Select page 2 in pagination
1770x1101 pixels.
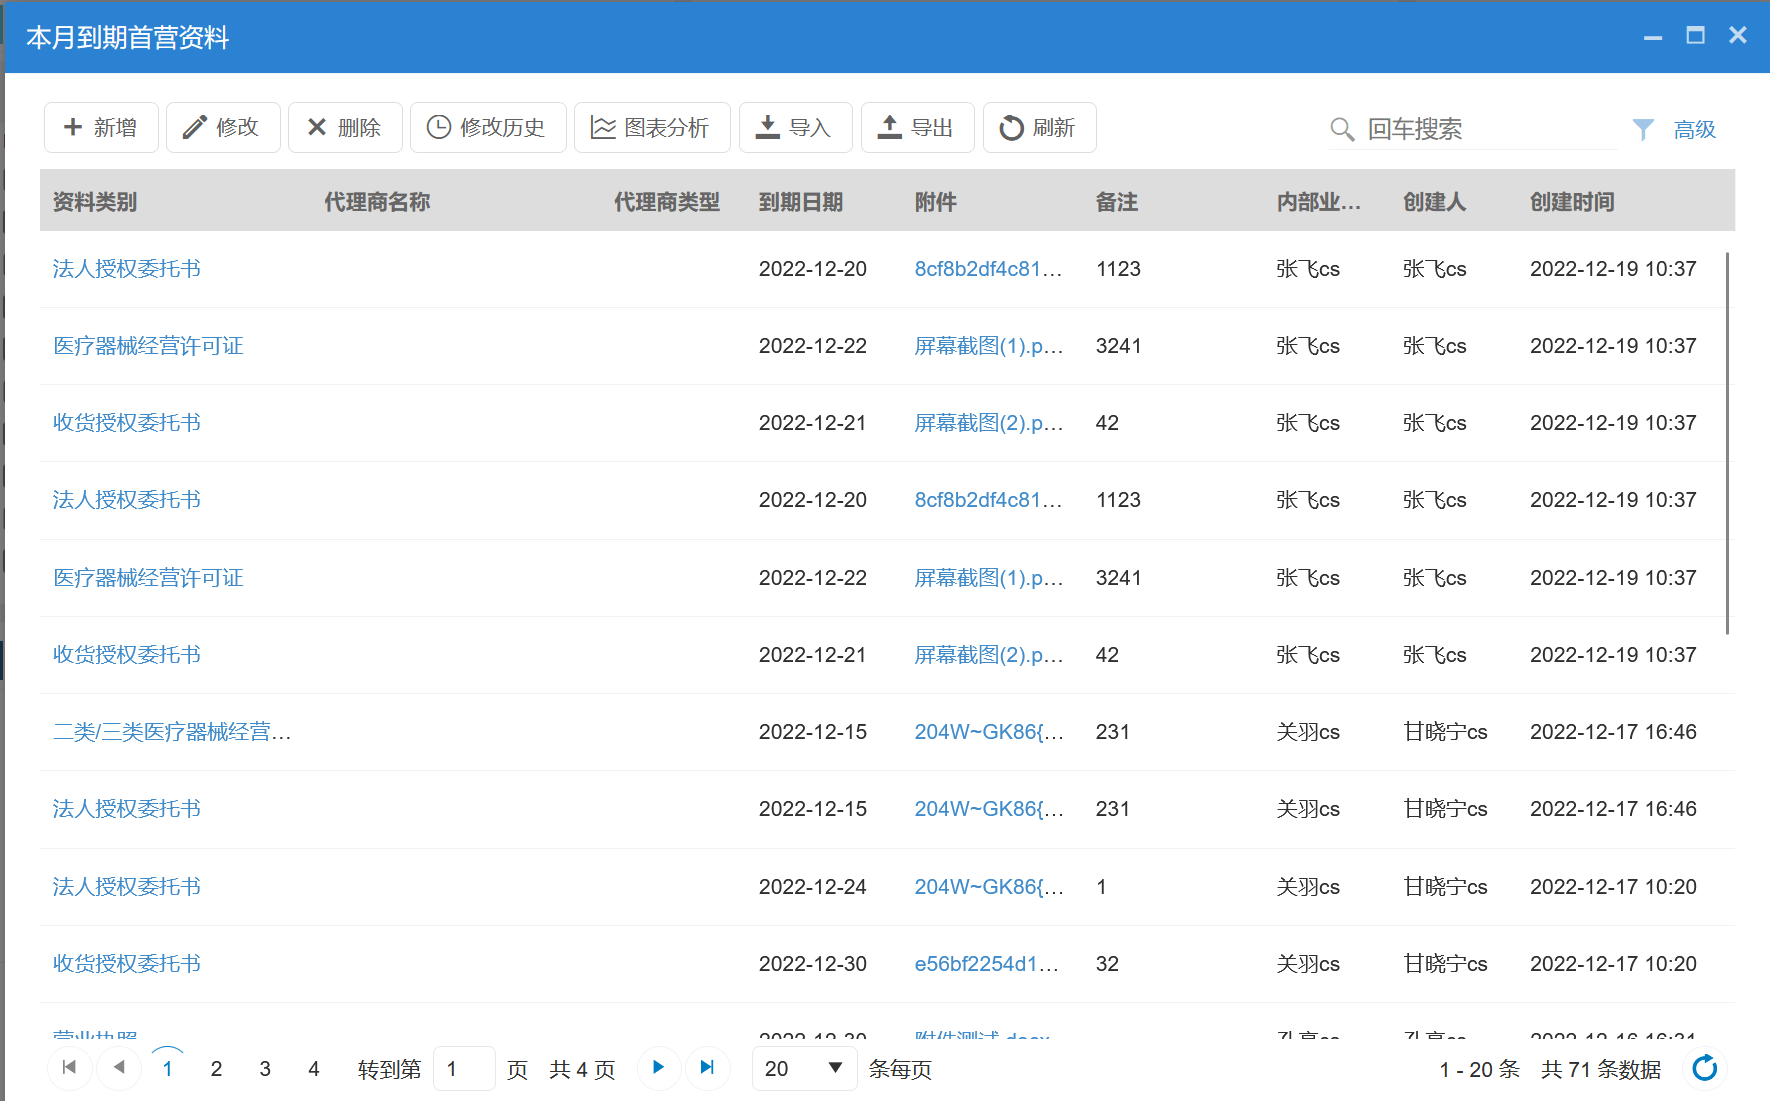point(216,1069)
